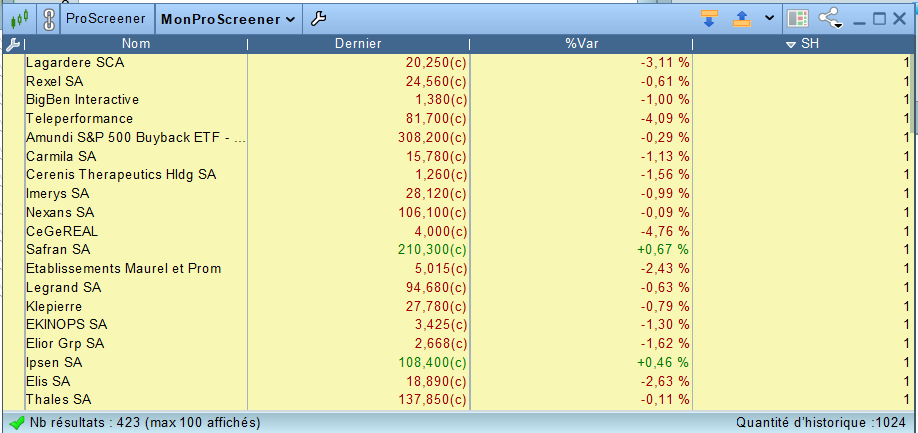Click the green checkmark status icon
Viewport: 918px width, 433px height.
coord(16,422)
